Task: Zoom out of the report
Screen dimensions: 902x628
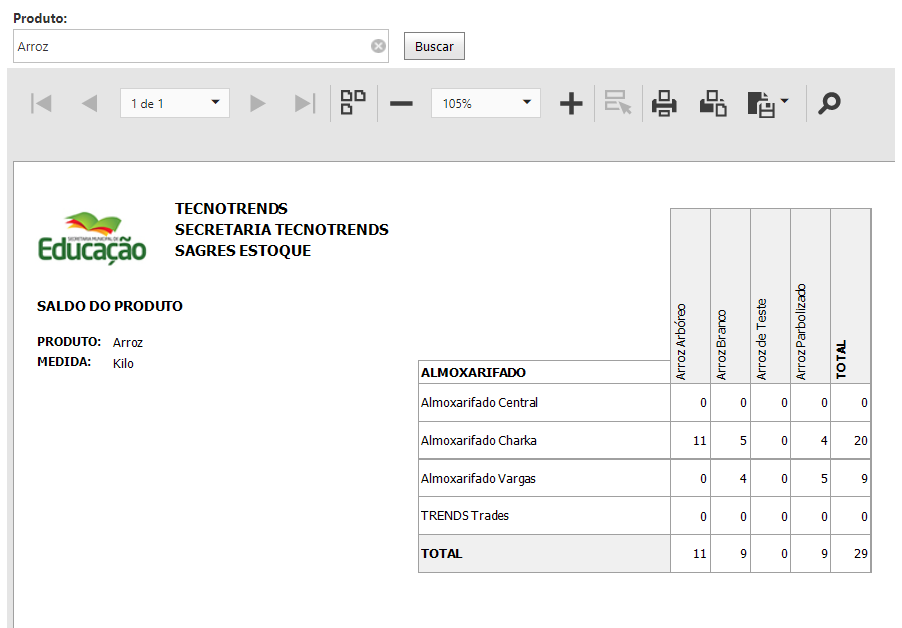Action: tap(400, 103)
